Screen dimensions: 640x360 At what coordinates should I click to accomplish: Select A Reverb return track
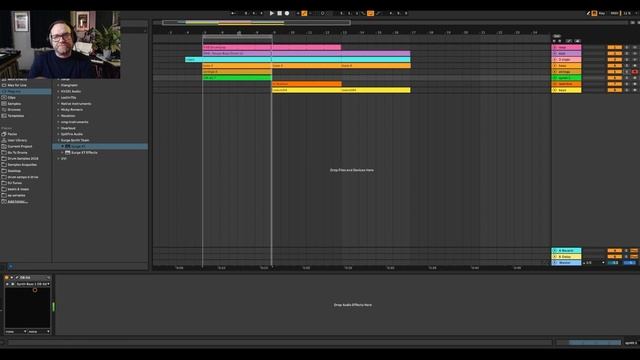tap(567, 251)
